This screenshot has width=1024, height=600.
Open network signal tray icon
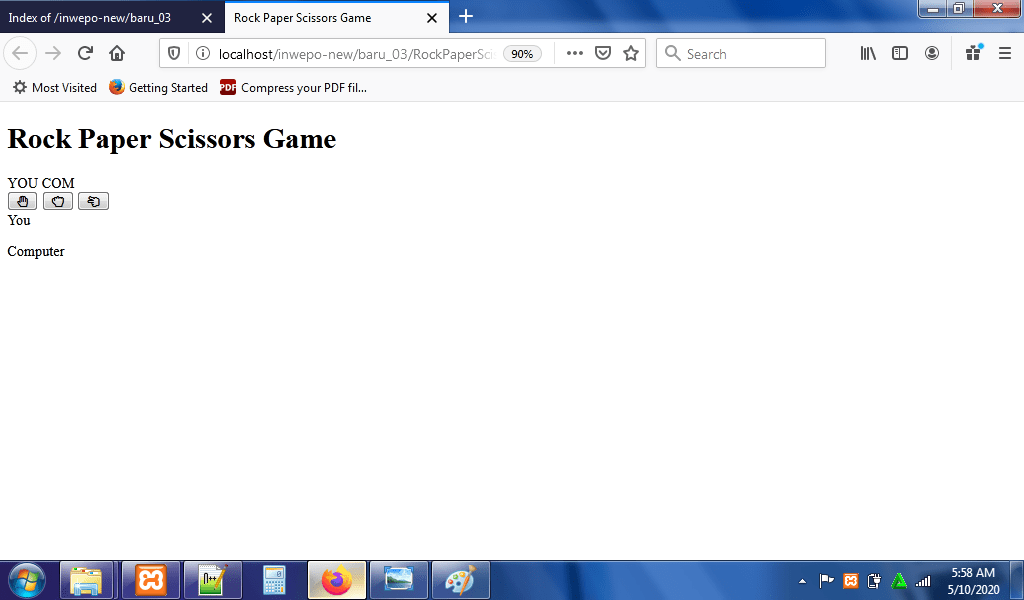click(x=923, y=580)
